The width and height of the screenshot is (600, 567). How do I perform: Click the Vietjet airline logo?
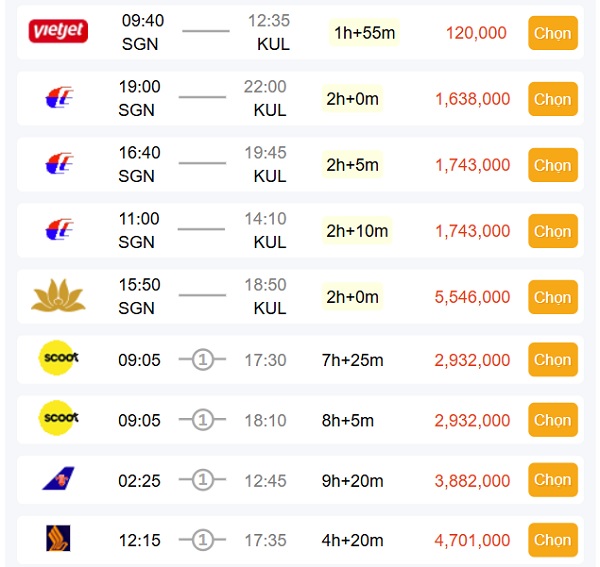(x=58, y=32)
